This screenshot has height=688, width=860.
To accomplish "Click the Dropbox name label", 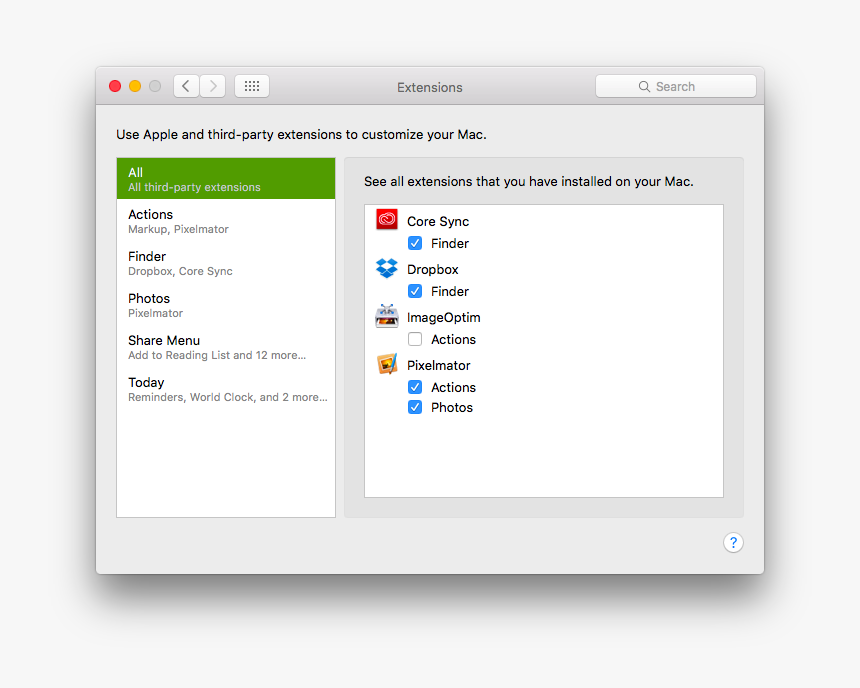I will point(433,269).
